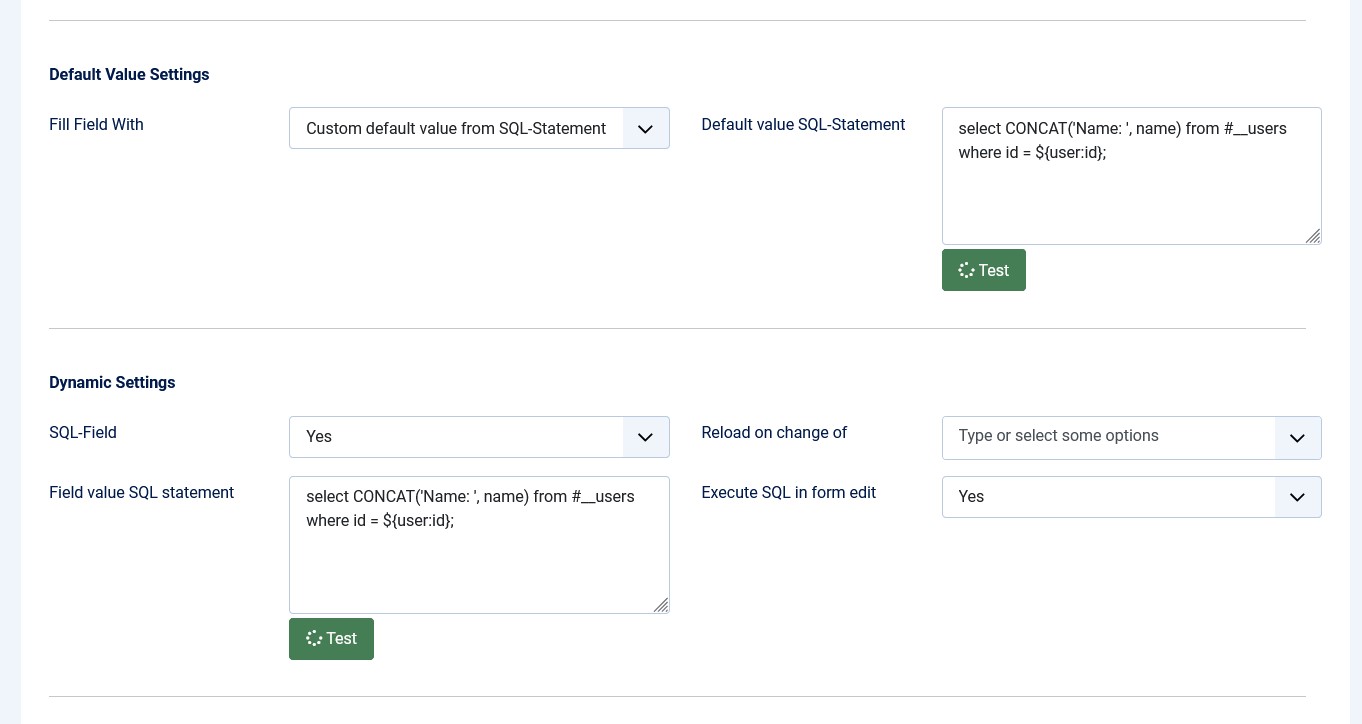Click the chevron icon on the Execute SQL in form edit dropdown
1362x724 pixels.
(1297, 497)
